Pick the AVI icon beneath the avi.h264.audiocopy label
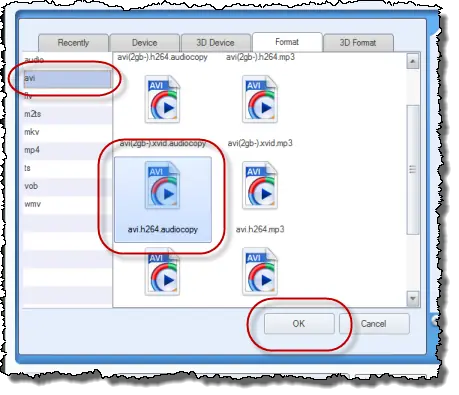This screenshot has width=459, height=395. (x=162, y=272)
